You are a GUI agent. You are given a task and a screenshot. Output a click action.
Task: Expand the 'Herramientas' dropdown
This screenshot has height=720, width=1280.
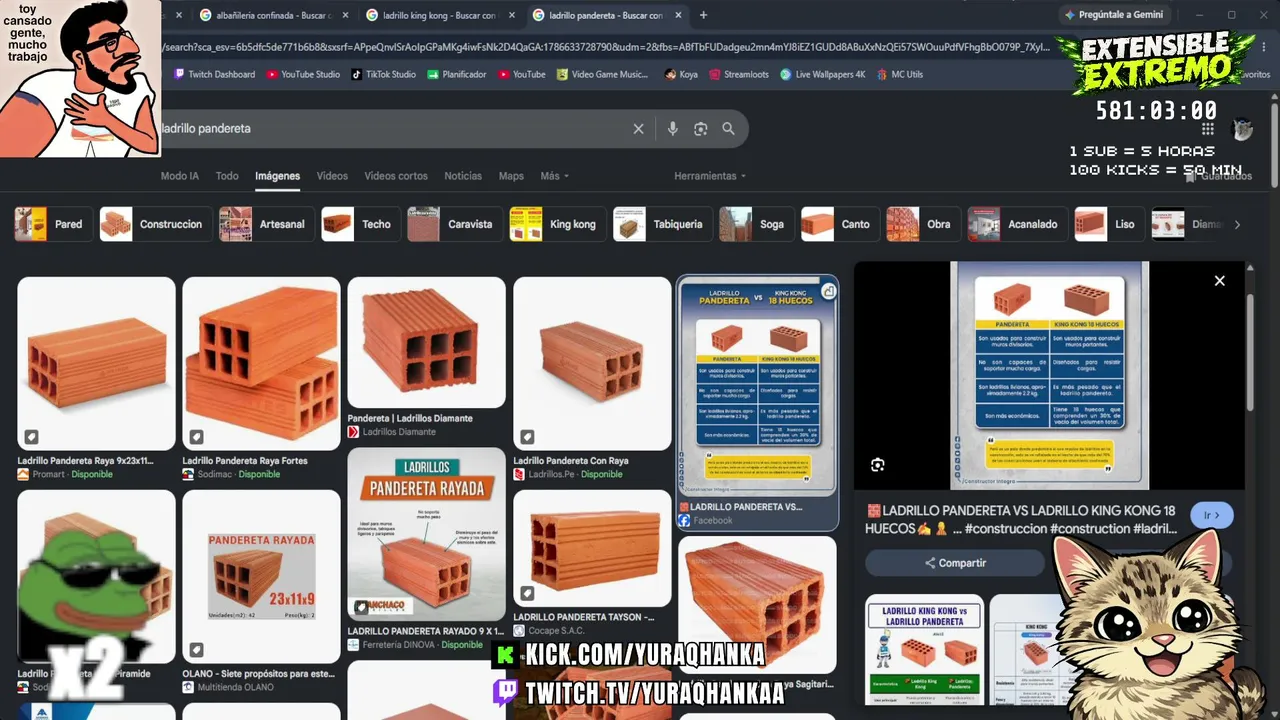point(710,176)
